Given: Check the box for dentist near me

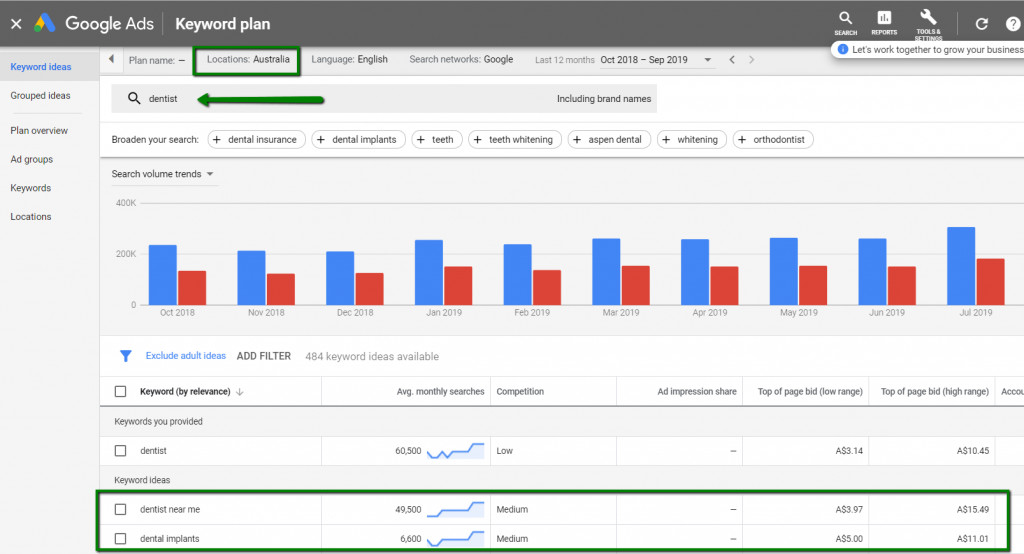Looking at the screenshot, I should tap(120, 510).
